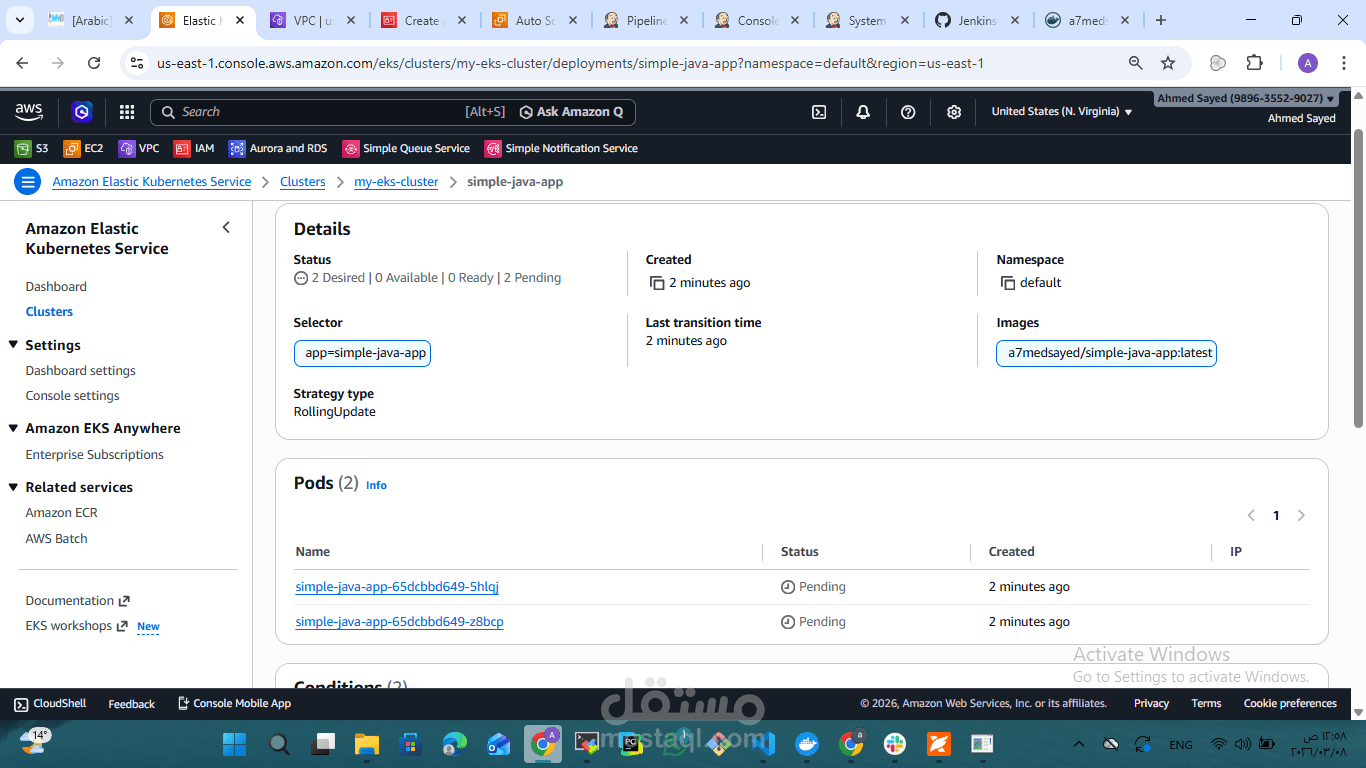
Task: Open the browser Extensions puzzle icon
Action: [x=1254, y=63]
